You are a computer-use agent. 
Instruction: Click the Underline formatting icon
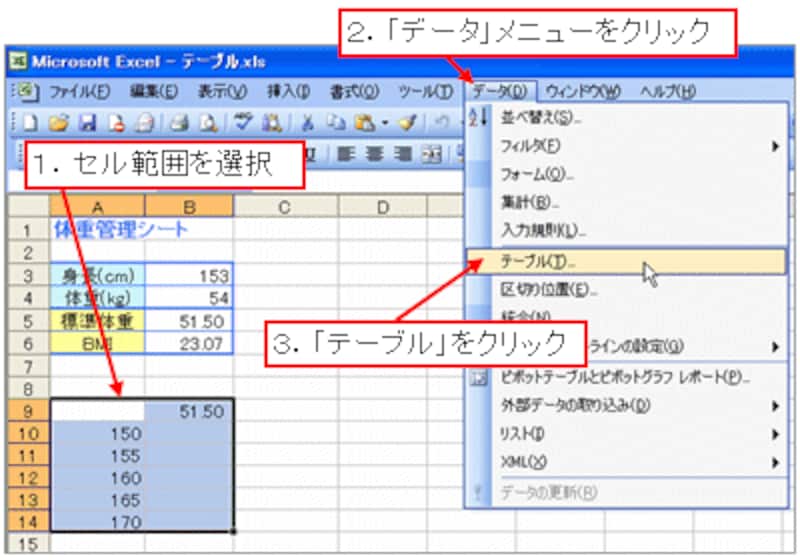(x=310, y=155)
